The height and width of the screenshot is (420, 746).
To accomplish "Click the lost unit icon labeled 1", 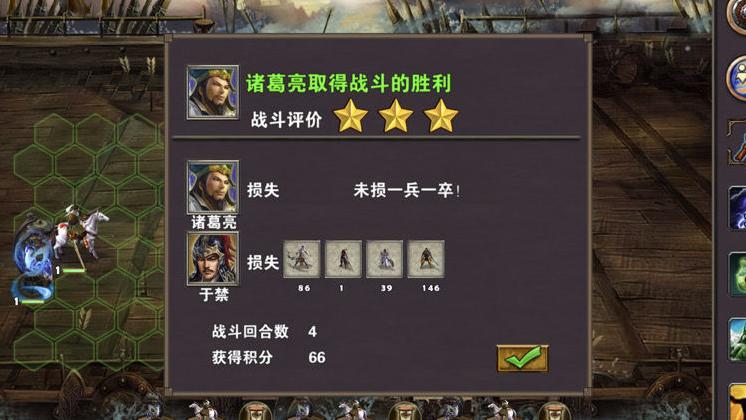I will tap(343, 259).
